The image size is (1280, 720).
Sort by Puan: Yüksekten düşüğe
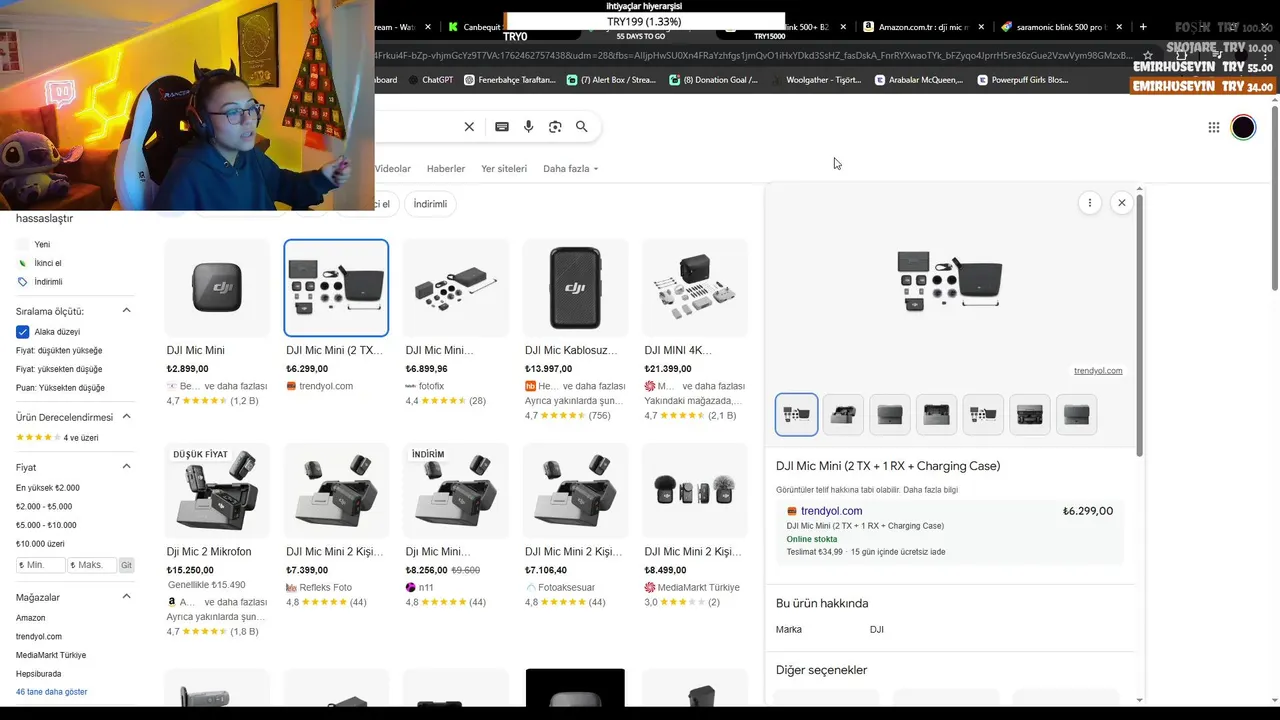60,388
